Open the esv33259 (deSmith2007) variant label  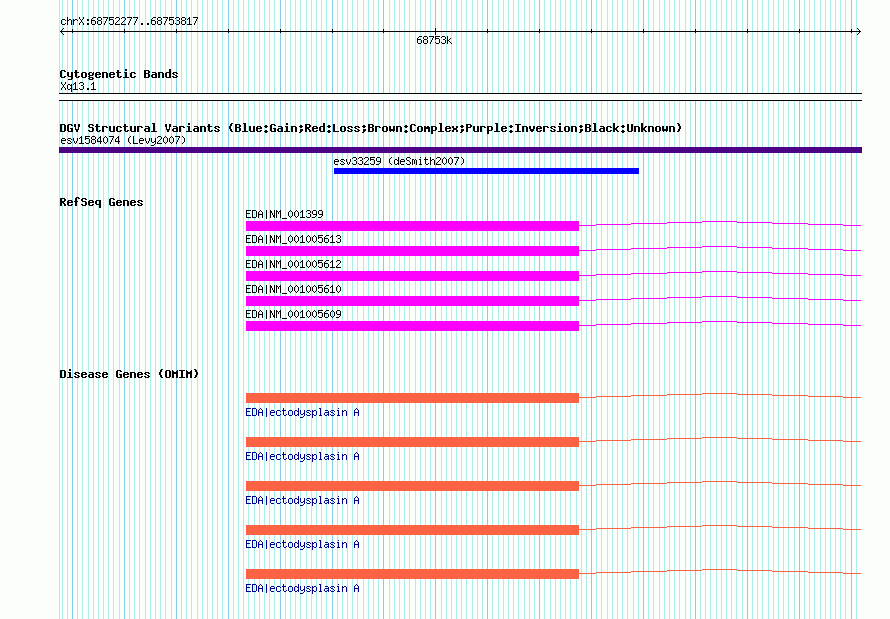tap(399, 162)
